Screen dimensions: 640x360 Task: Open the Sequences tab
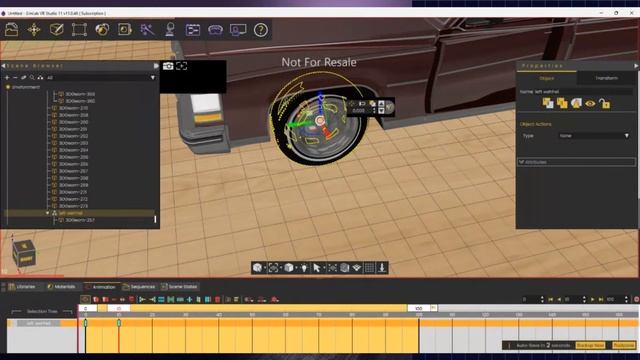pos(139,287)
